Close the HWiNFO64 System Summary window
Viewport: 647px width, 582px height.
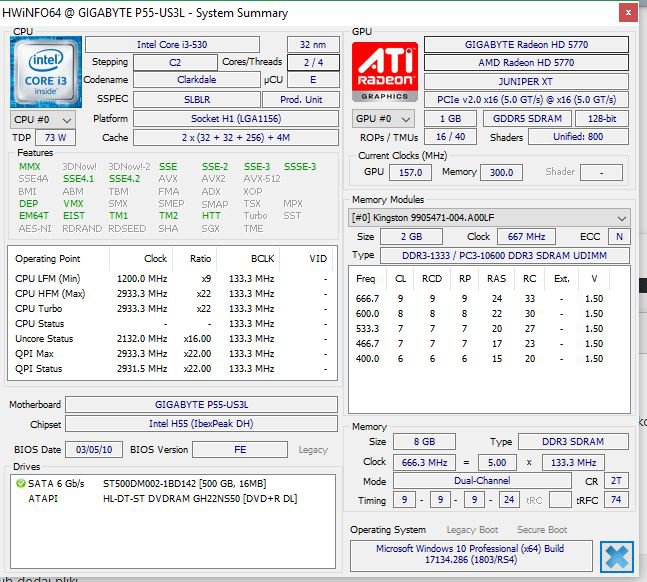click(x=628, y=13)
